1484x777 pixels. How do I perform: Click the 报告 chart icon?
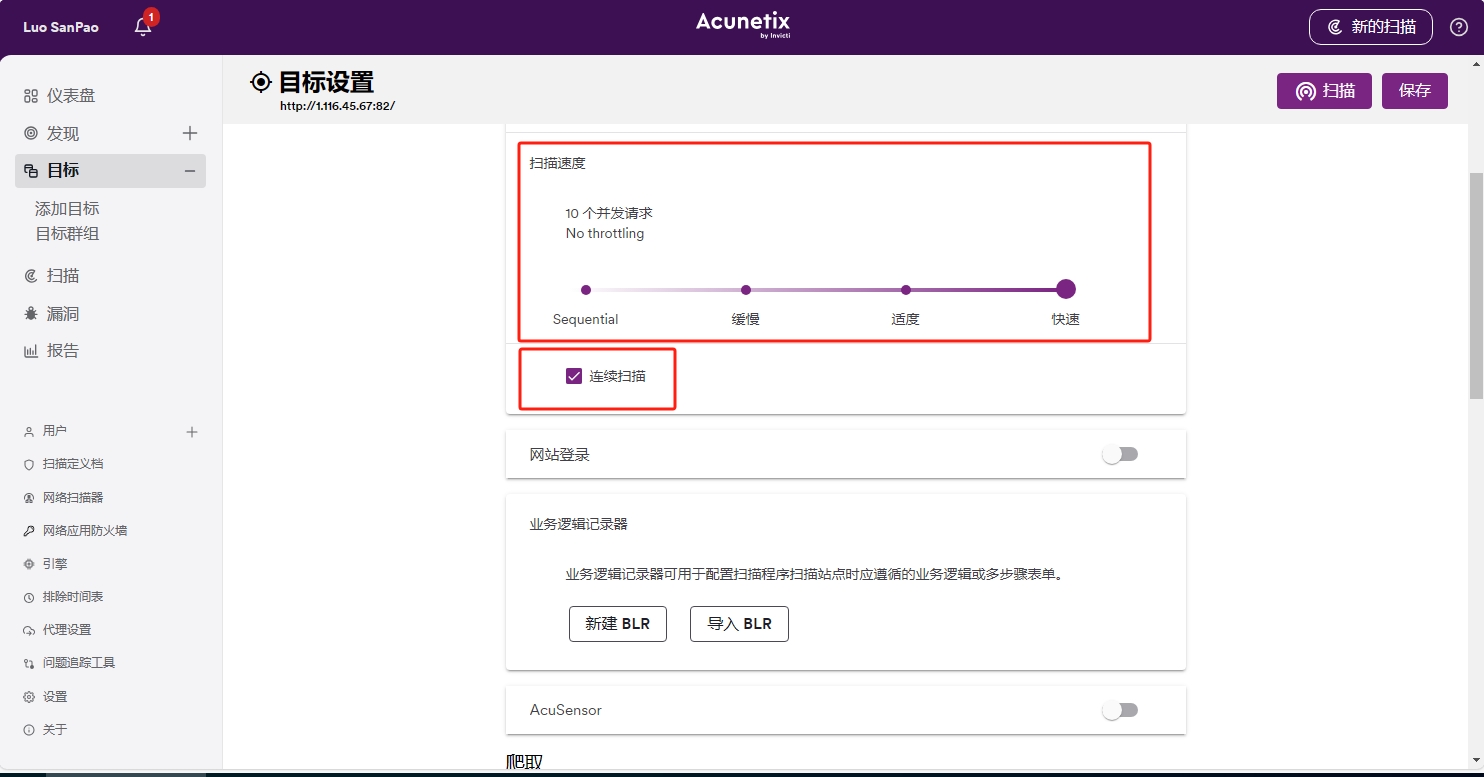[31, 351]
